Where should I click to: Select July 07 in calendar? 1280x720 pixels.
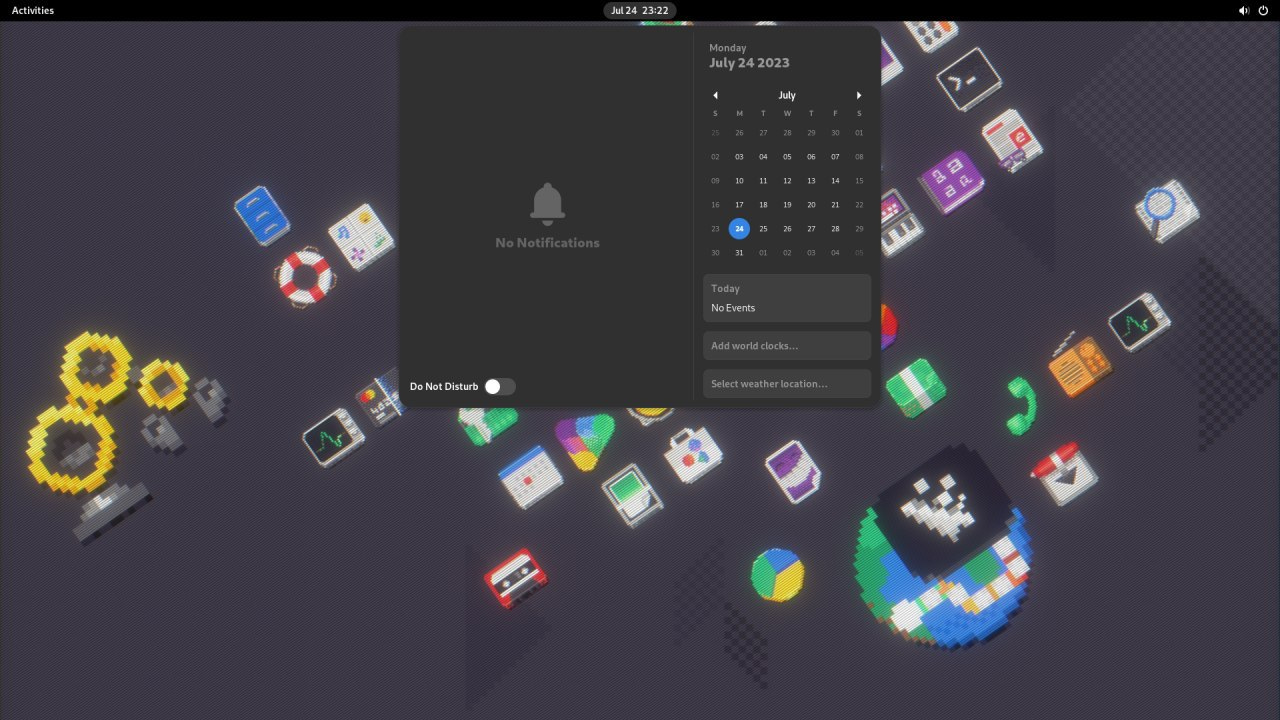[x=835, y=157]
